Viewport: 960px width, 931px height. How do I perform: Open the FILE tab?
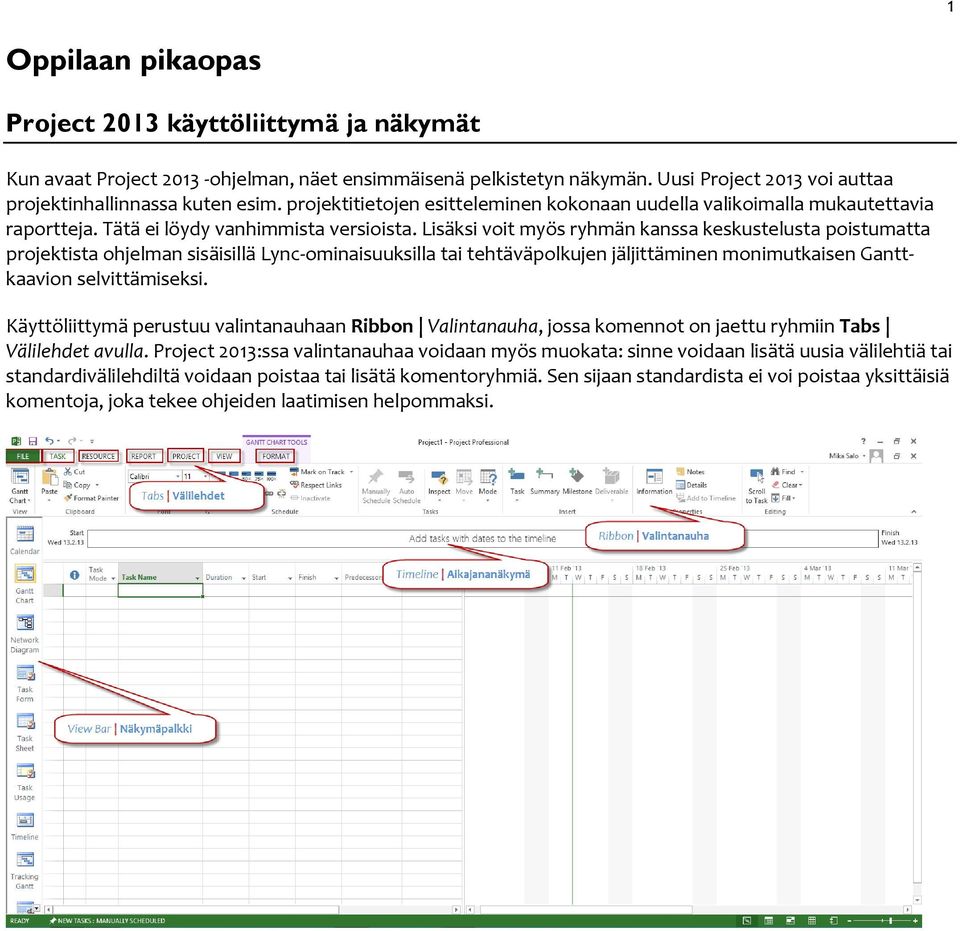tap(23, 456)
